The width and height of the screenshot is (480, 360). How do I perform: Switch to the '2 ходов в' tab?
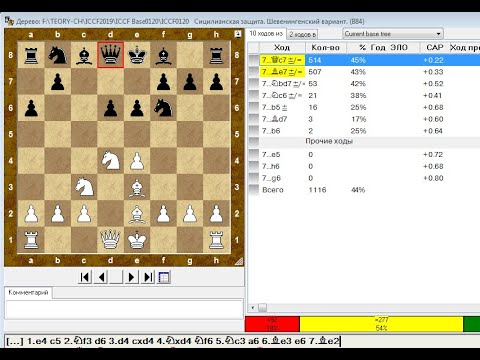pos(302,34)
